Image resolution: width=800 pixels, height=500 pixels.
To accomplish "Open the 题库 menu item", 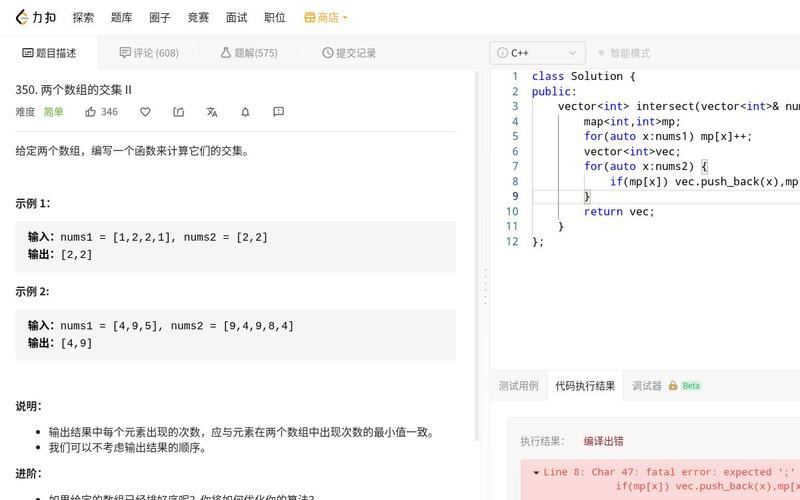I will pyautogui.click(x=121, y=17).
